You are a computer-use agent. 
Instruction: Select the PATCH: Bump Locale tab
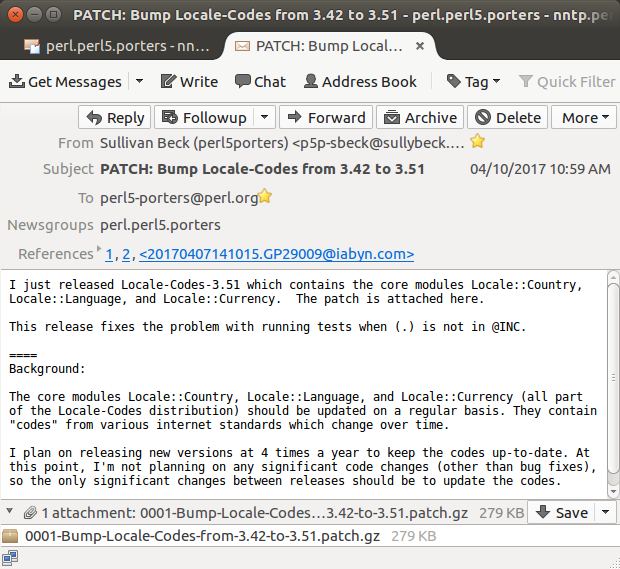tap(320, 46)
